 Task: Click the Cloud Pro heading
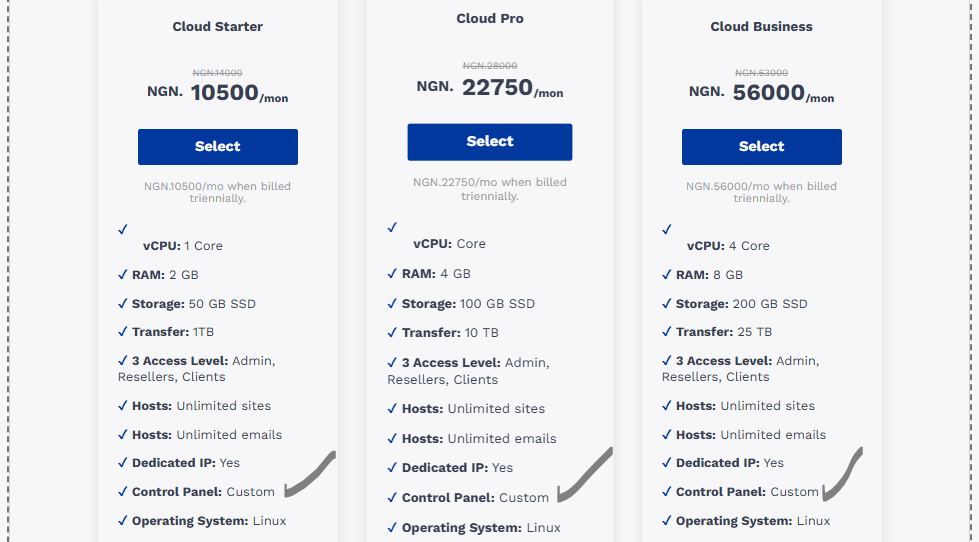pos(490,19)
